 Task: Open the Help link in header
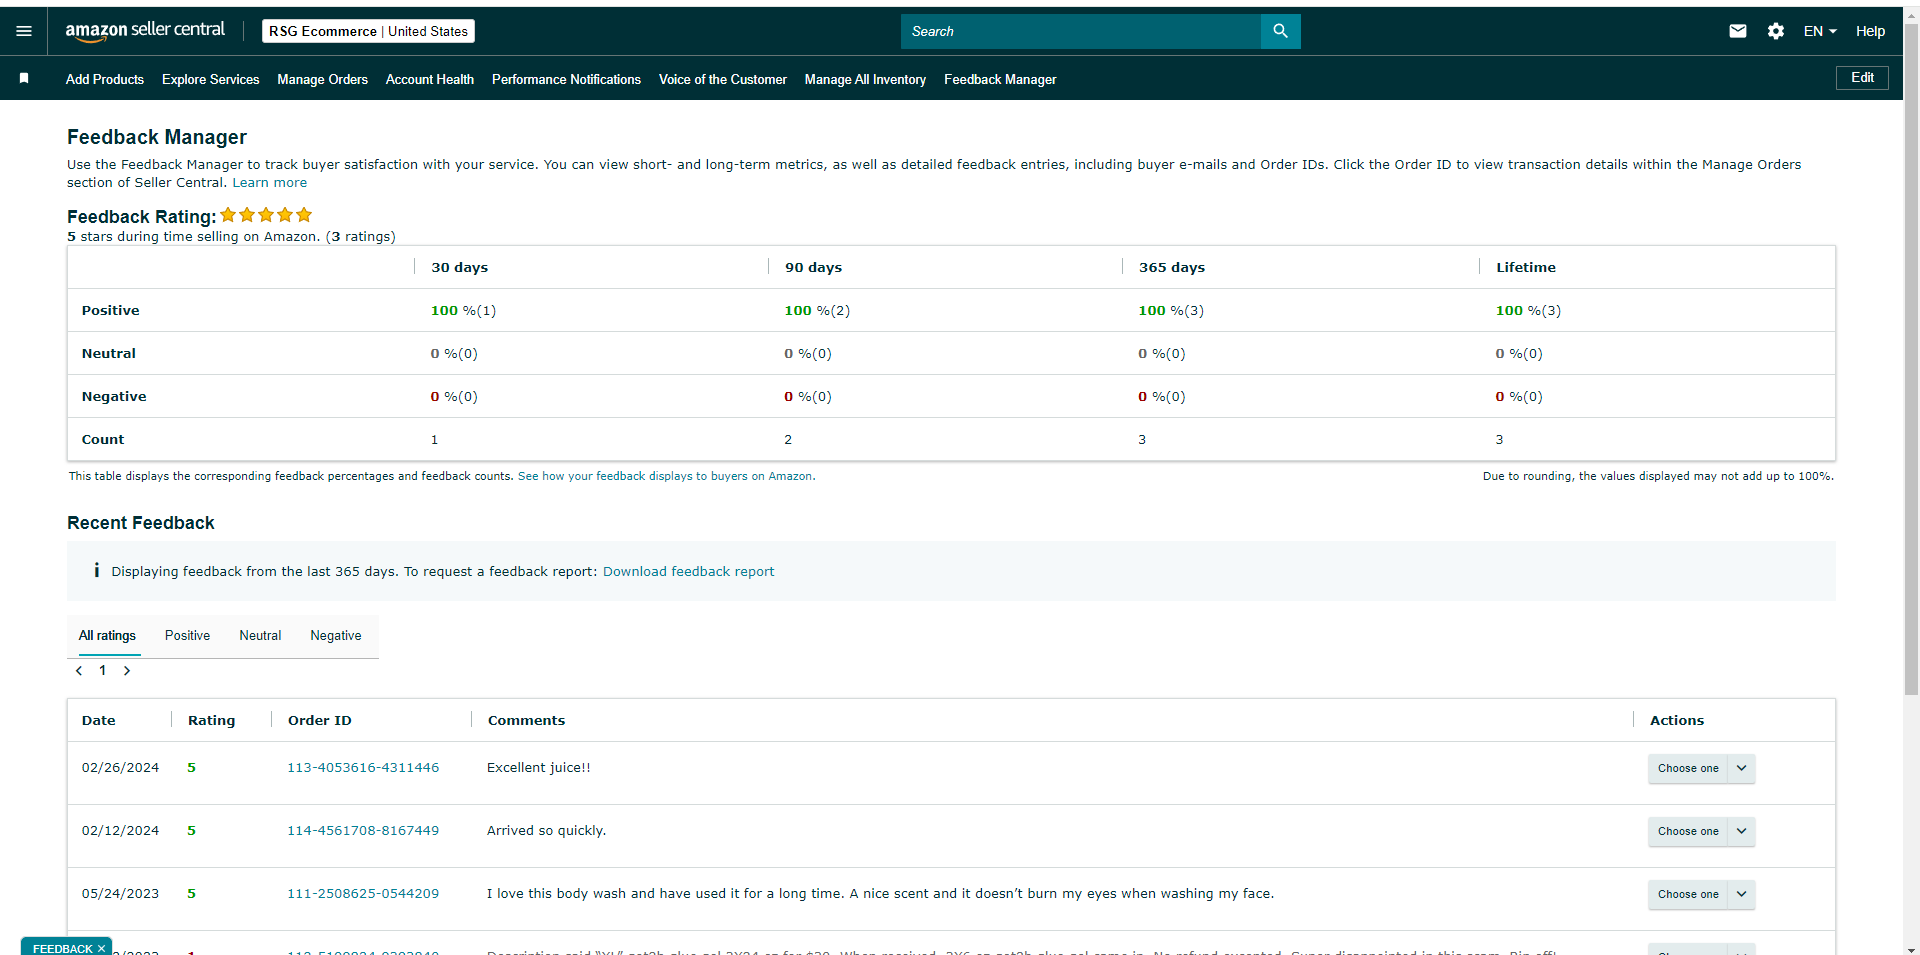(x=1870, y=31)
